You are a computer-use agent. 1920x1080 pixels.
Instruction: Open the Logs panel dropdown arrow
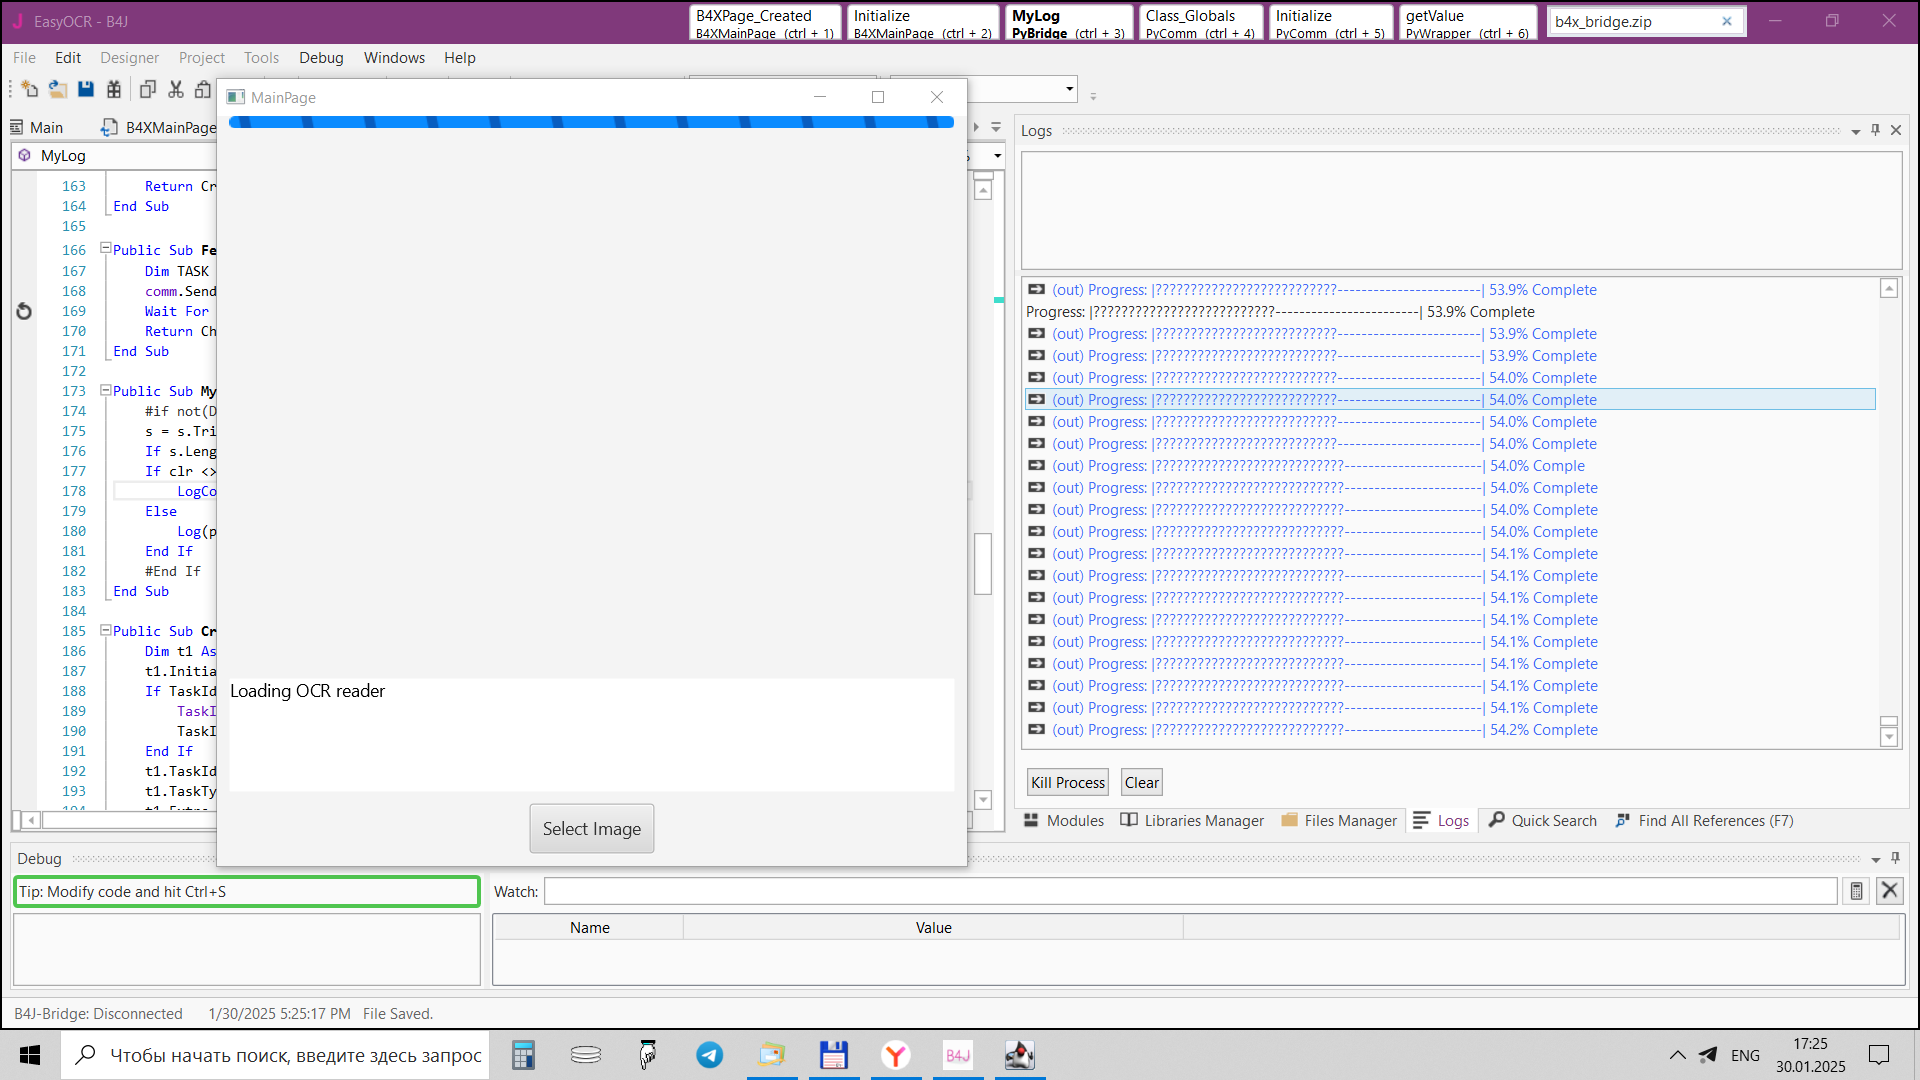(1856, 131)
